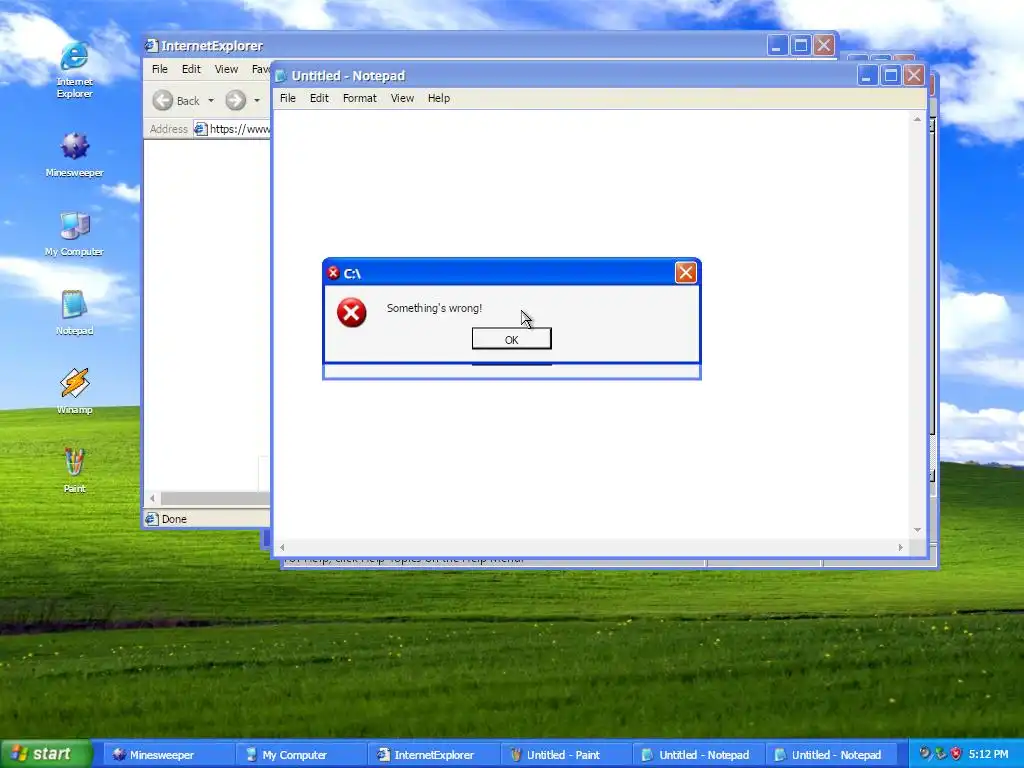Viewport: 1024px width, 768px height.
Task: Open the Winamp desktop icon
Action: [74, 391]
